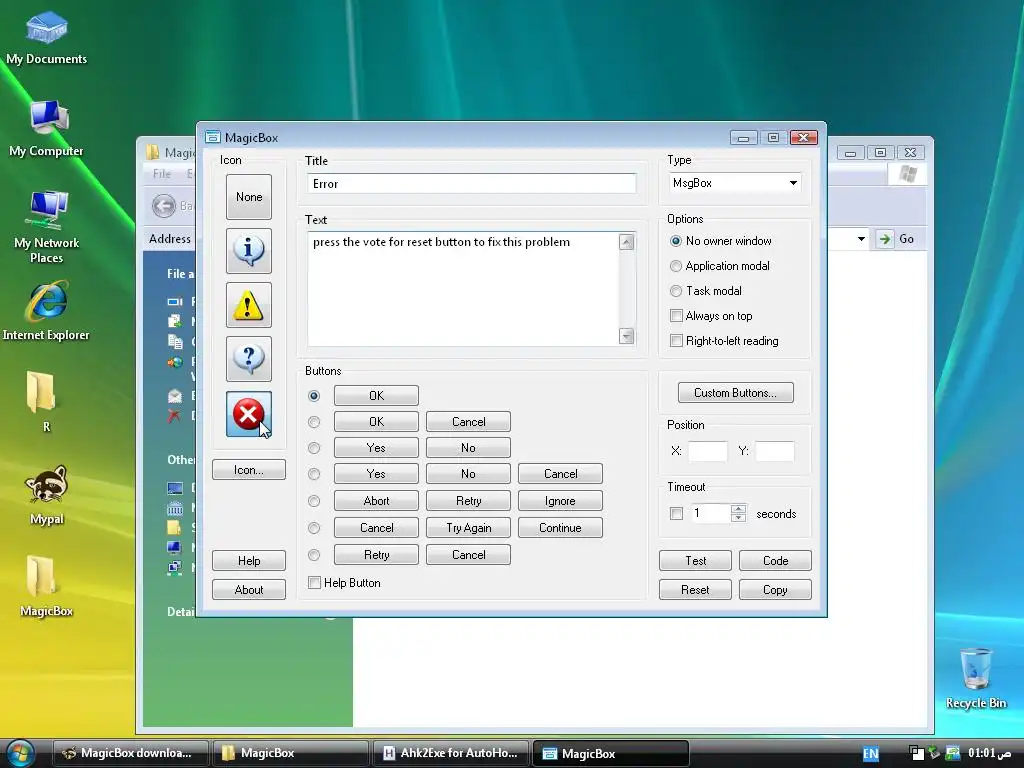The width and height of the screenshot is (1024, 768).
Task: Click the Timeout seconds value field
Action: [x=711, y=513]
